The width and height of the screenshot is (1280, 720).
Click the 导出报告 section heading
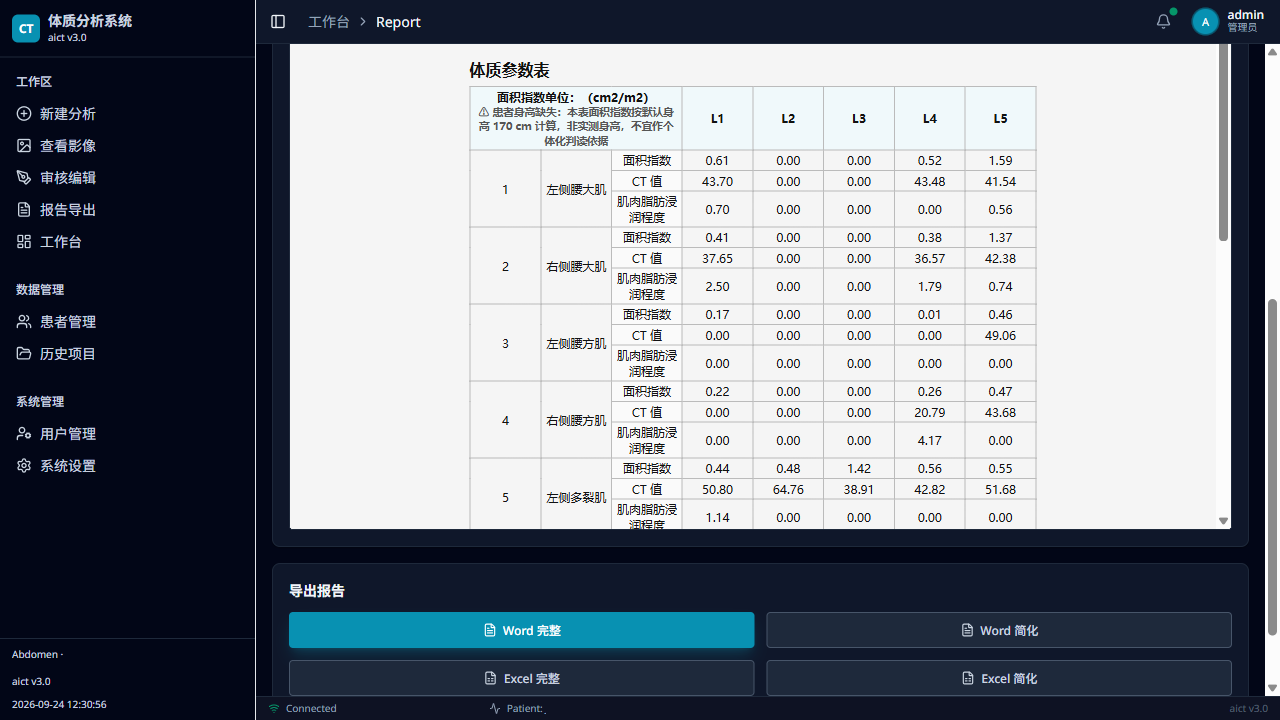[x=317, y=591]
